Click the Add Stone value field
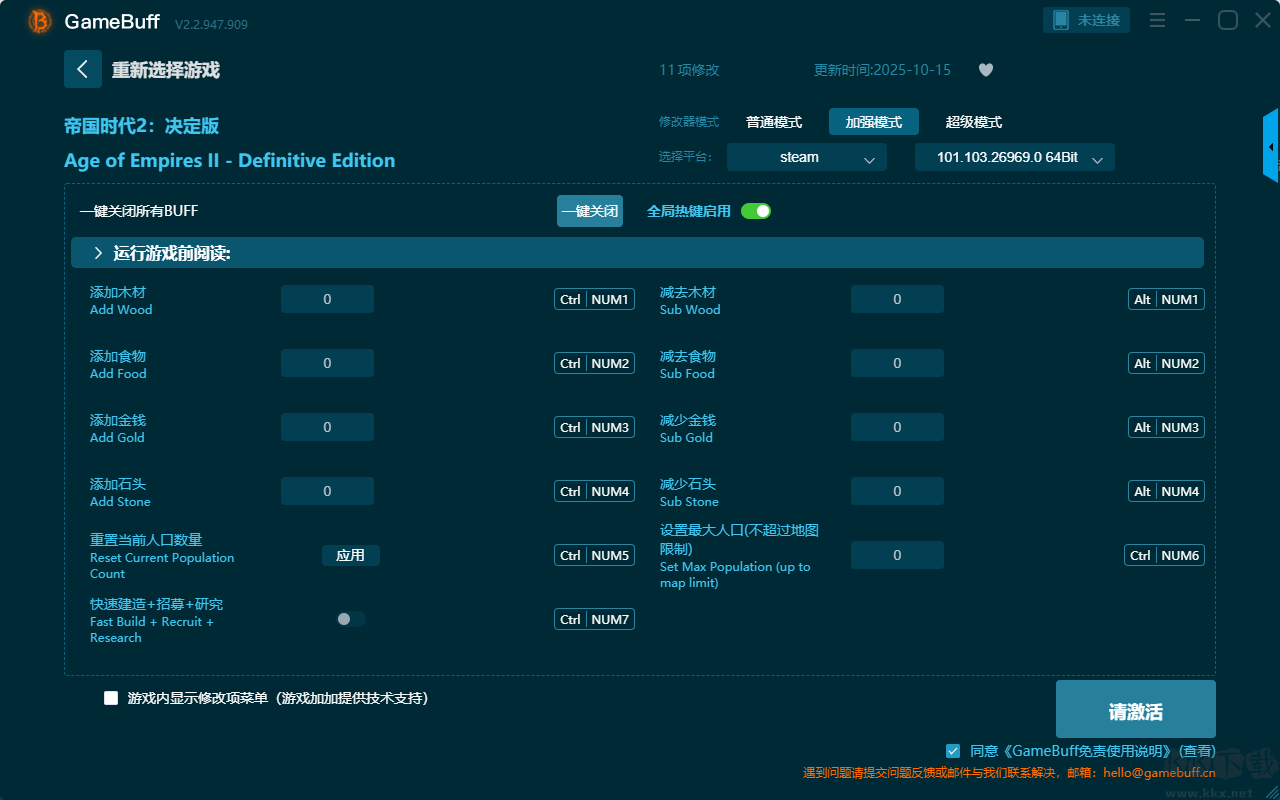Screen dimensions: 1280x800 327,491
